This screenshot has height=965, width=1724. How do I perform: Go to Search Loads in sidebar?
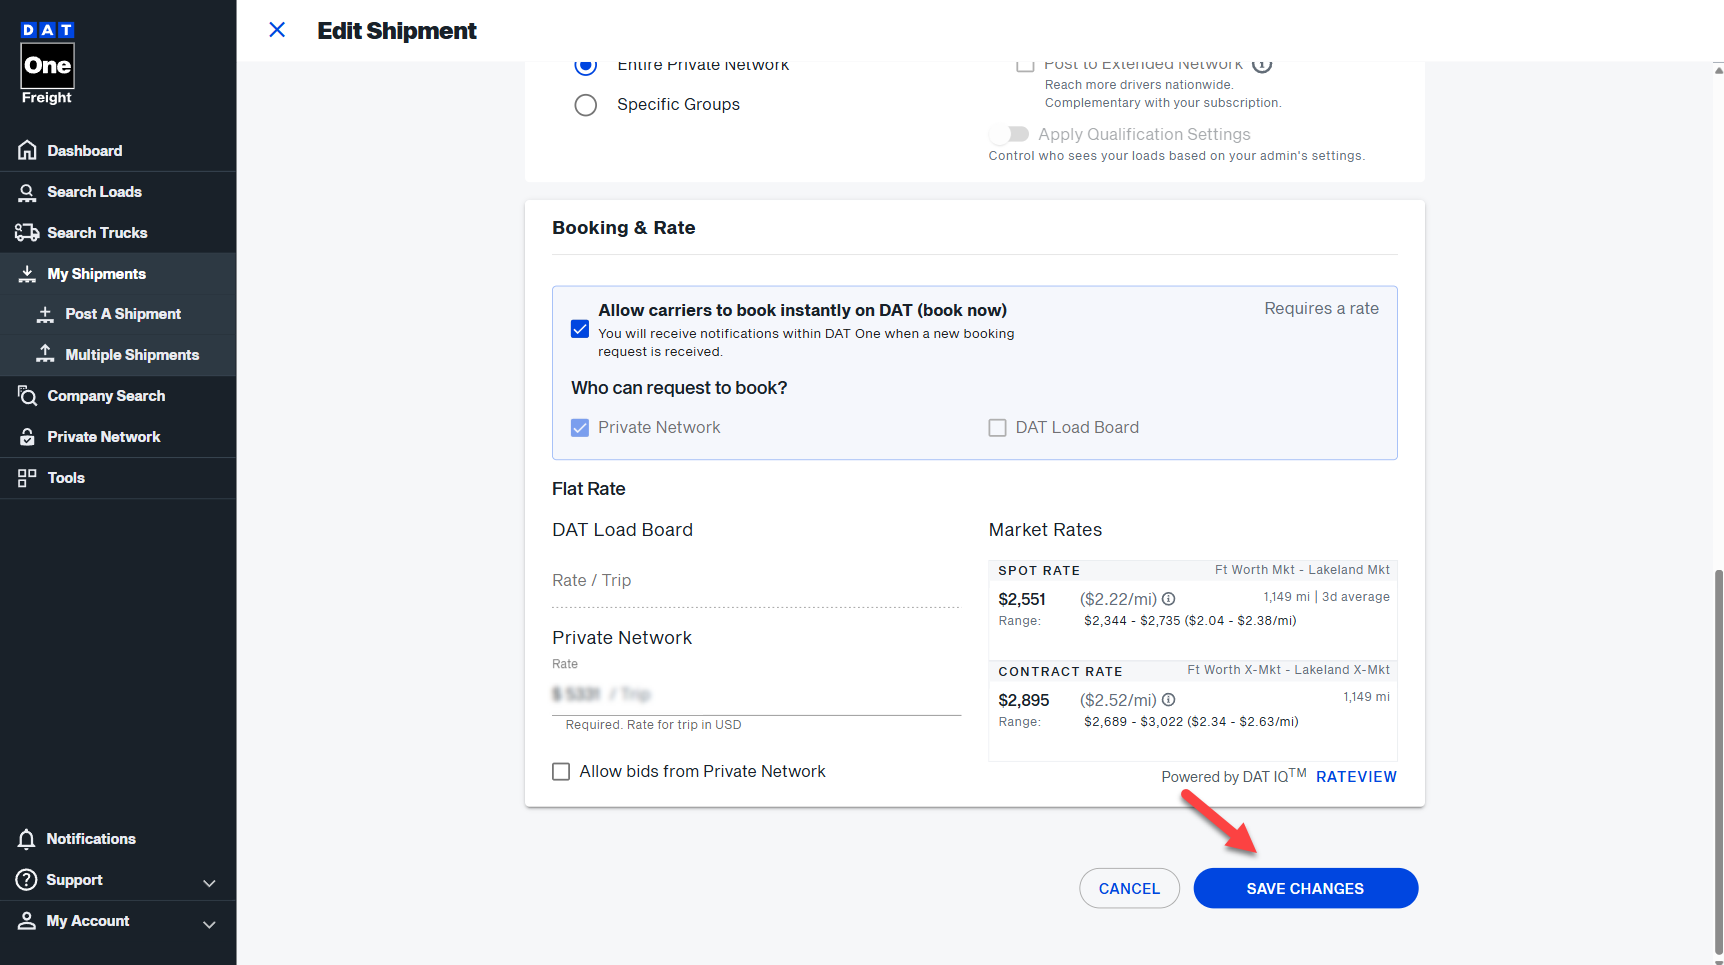click(x=94, y=192)
